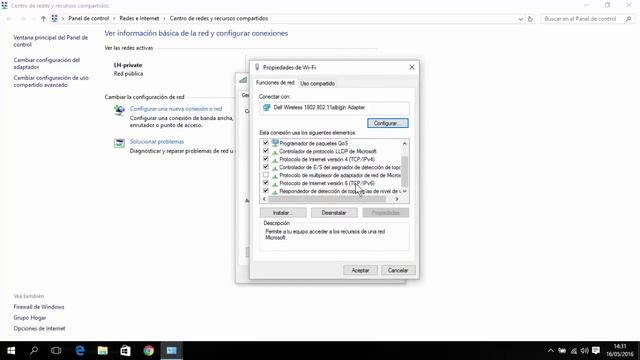Launch Google Chrome from the taskbar
The width and height of the screenshot is (640, 360).
149,351
